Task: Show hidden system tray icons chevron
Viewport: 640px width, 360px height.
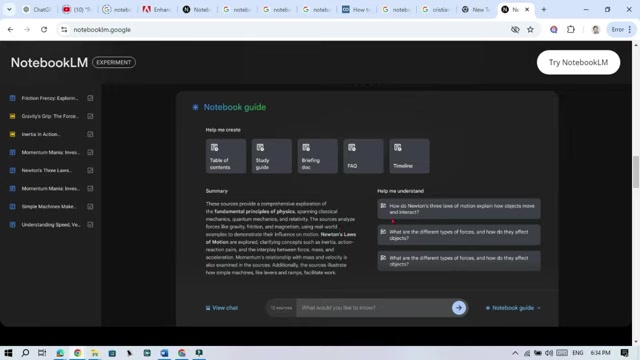Action: click(x=515, y=353)
